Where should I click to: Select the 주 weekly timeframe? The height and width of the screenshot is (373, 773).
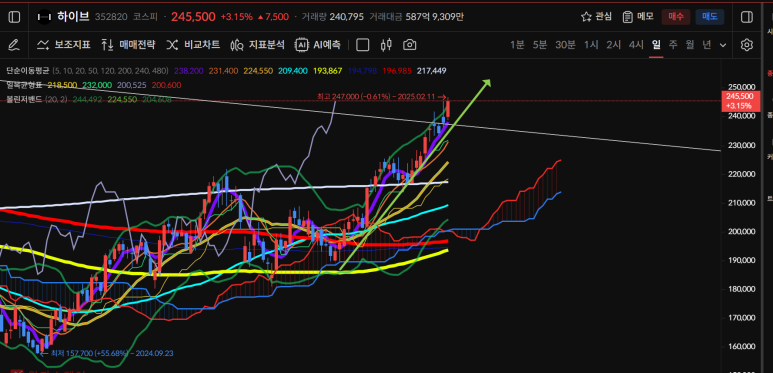click(x=673, y=45)
